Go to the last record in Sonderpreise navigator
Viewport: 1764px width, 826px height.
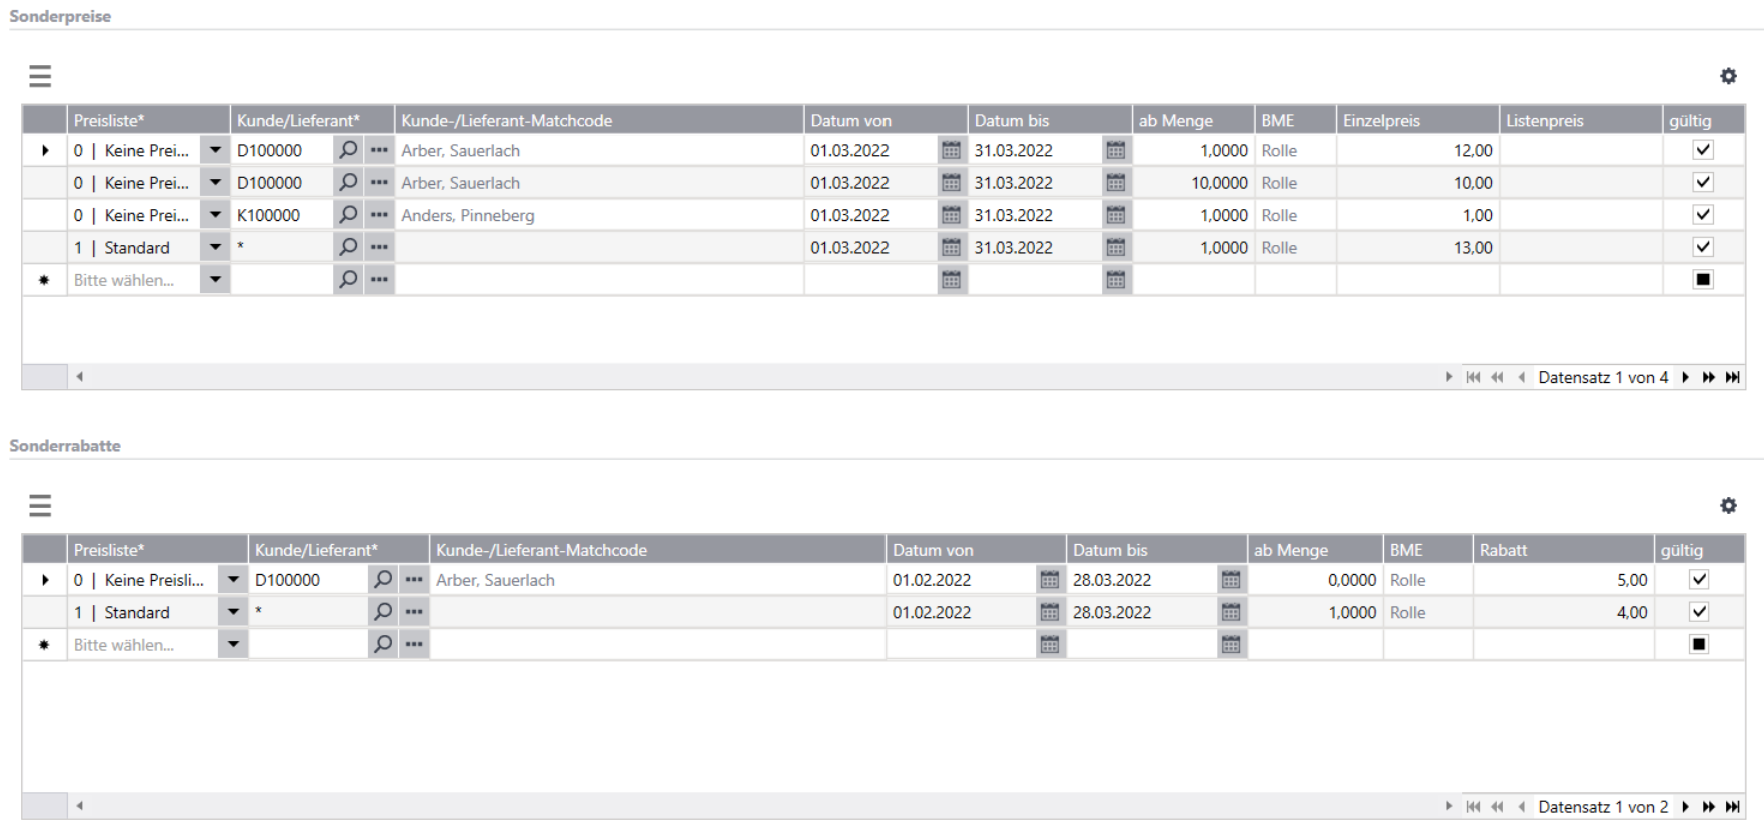click(x=1733, y=377)
